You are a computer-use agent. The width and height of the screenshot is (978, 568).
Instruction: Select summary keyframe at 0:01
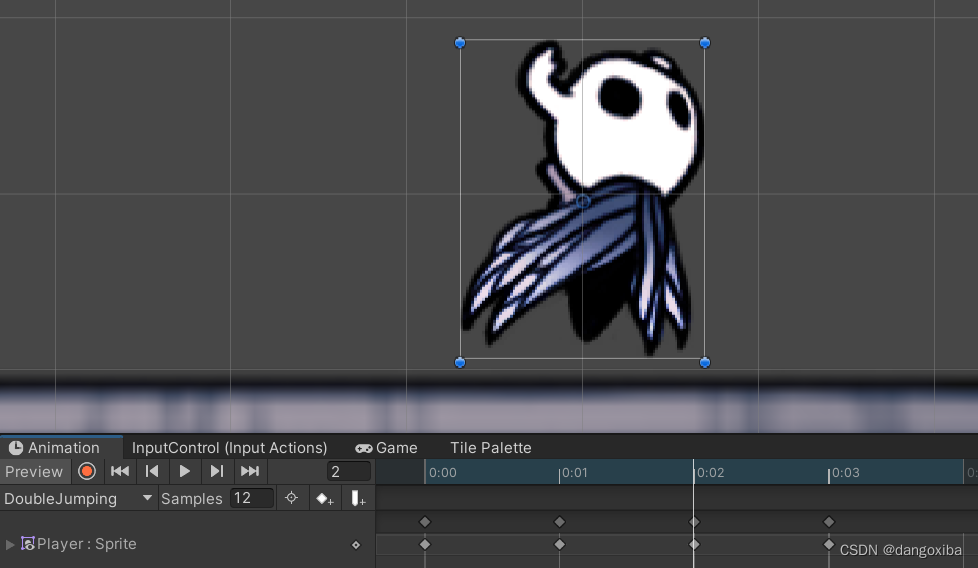559,522
